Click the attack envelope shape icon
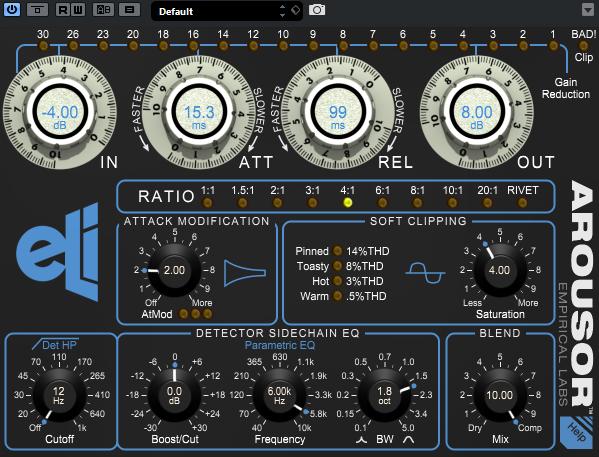 coord(245,273)
